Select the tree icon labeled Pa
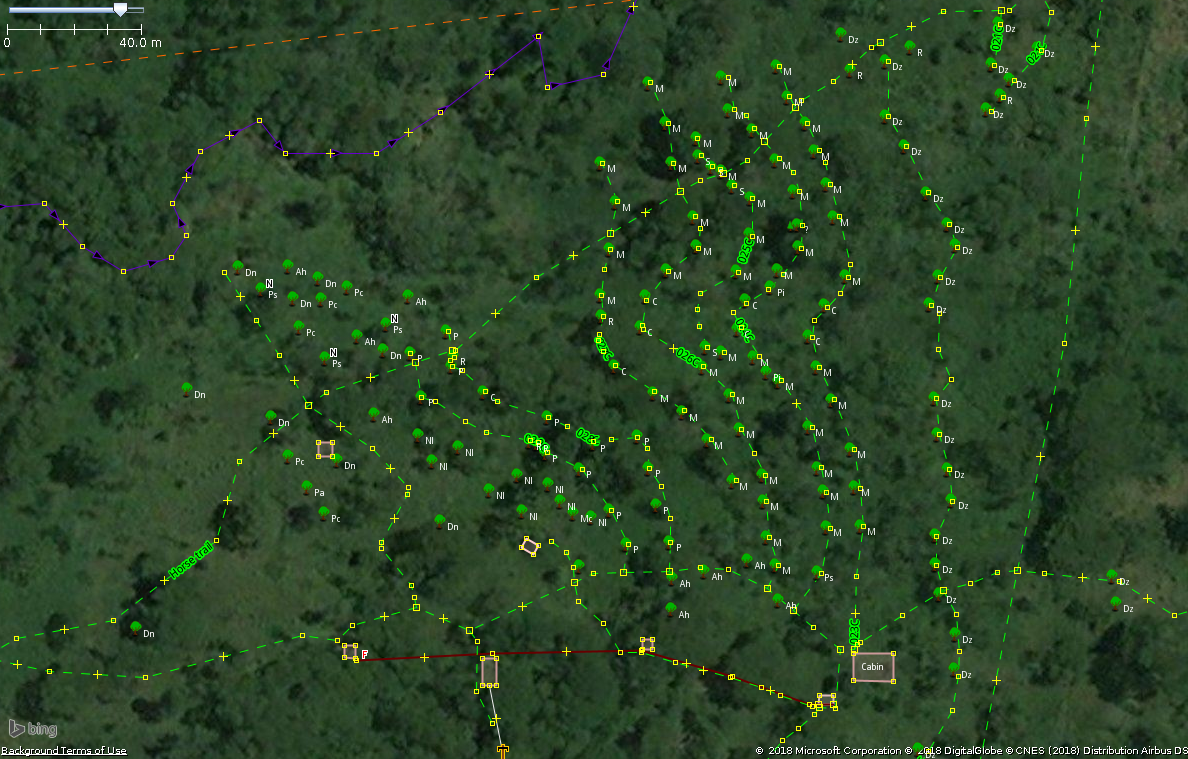Image resolution: width=1188 pixels, height=759 pixels. 307,487
